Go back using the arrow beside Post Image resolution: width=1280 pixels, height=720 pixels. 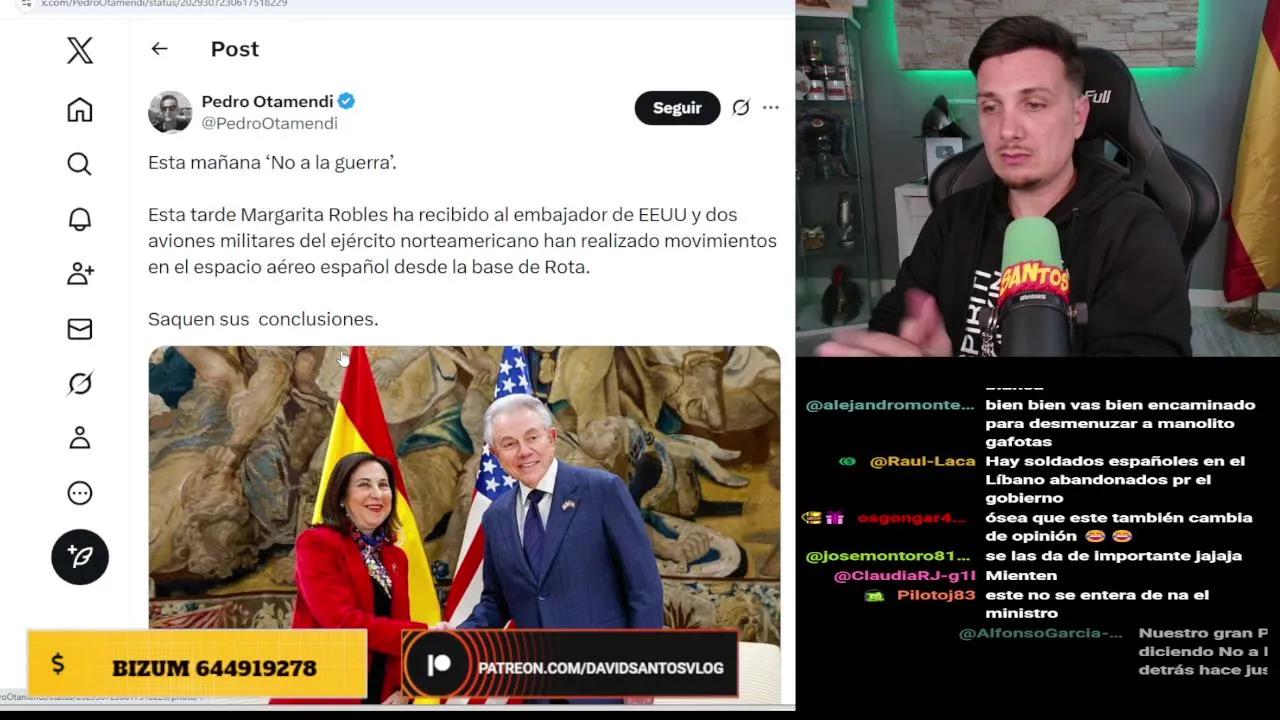(x=159, y=49)
